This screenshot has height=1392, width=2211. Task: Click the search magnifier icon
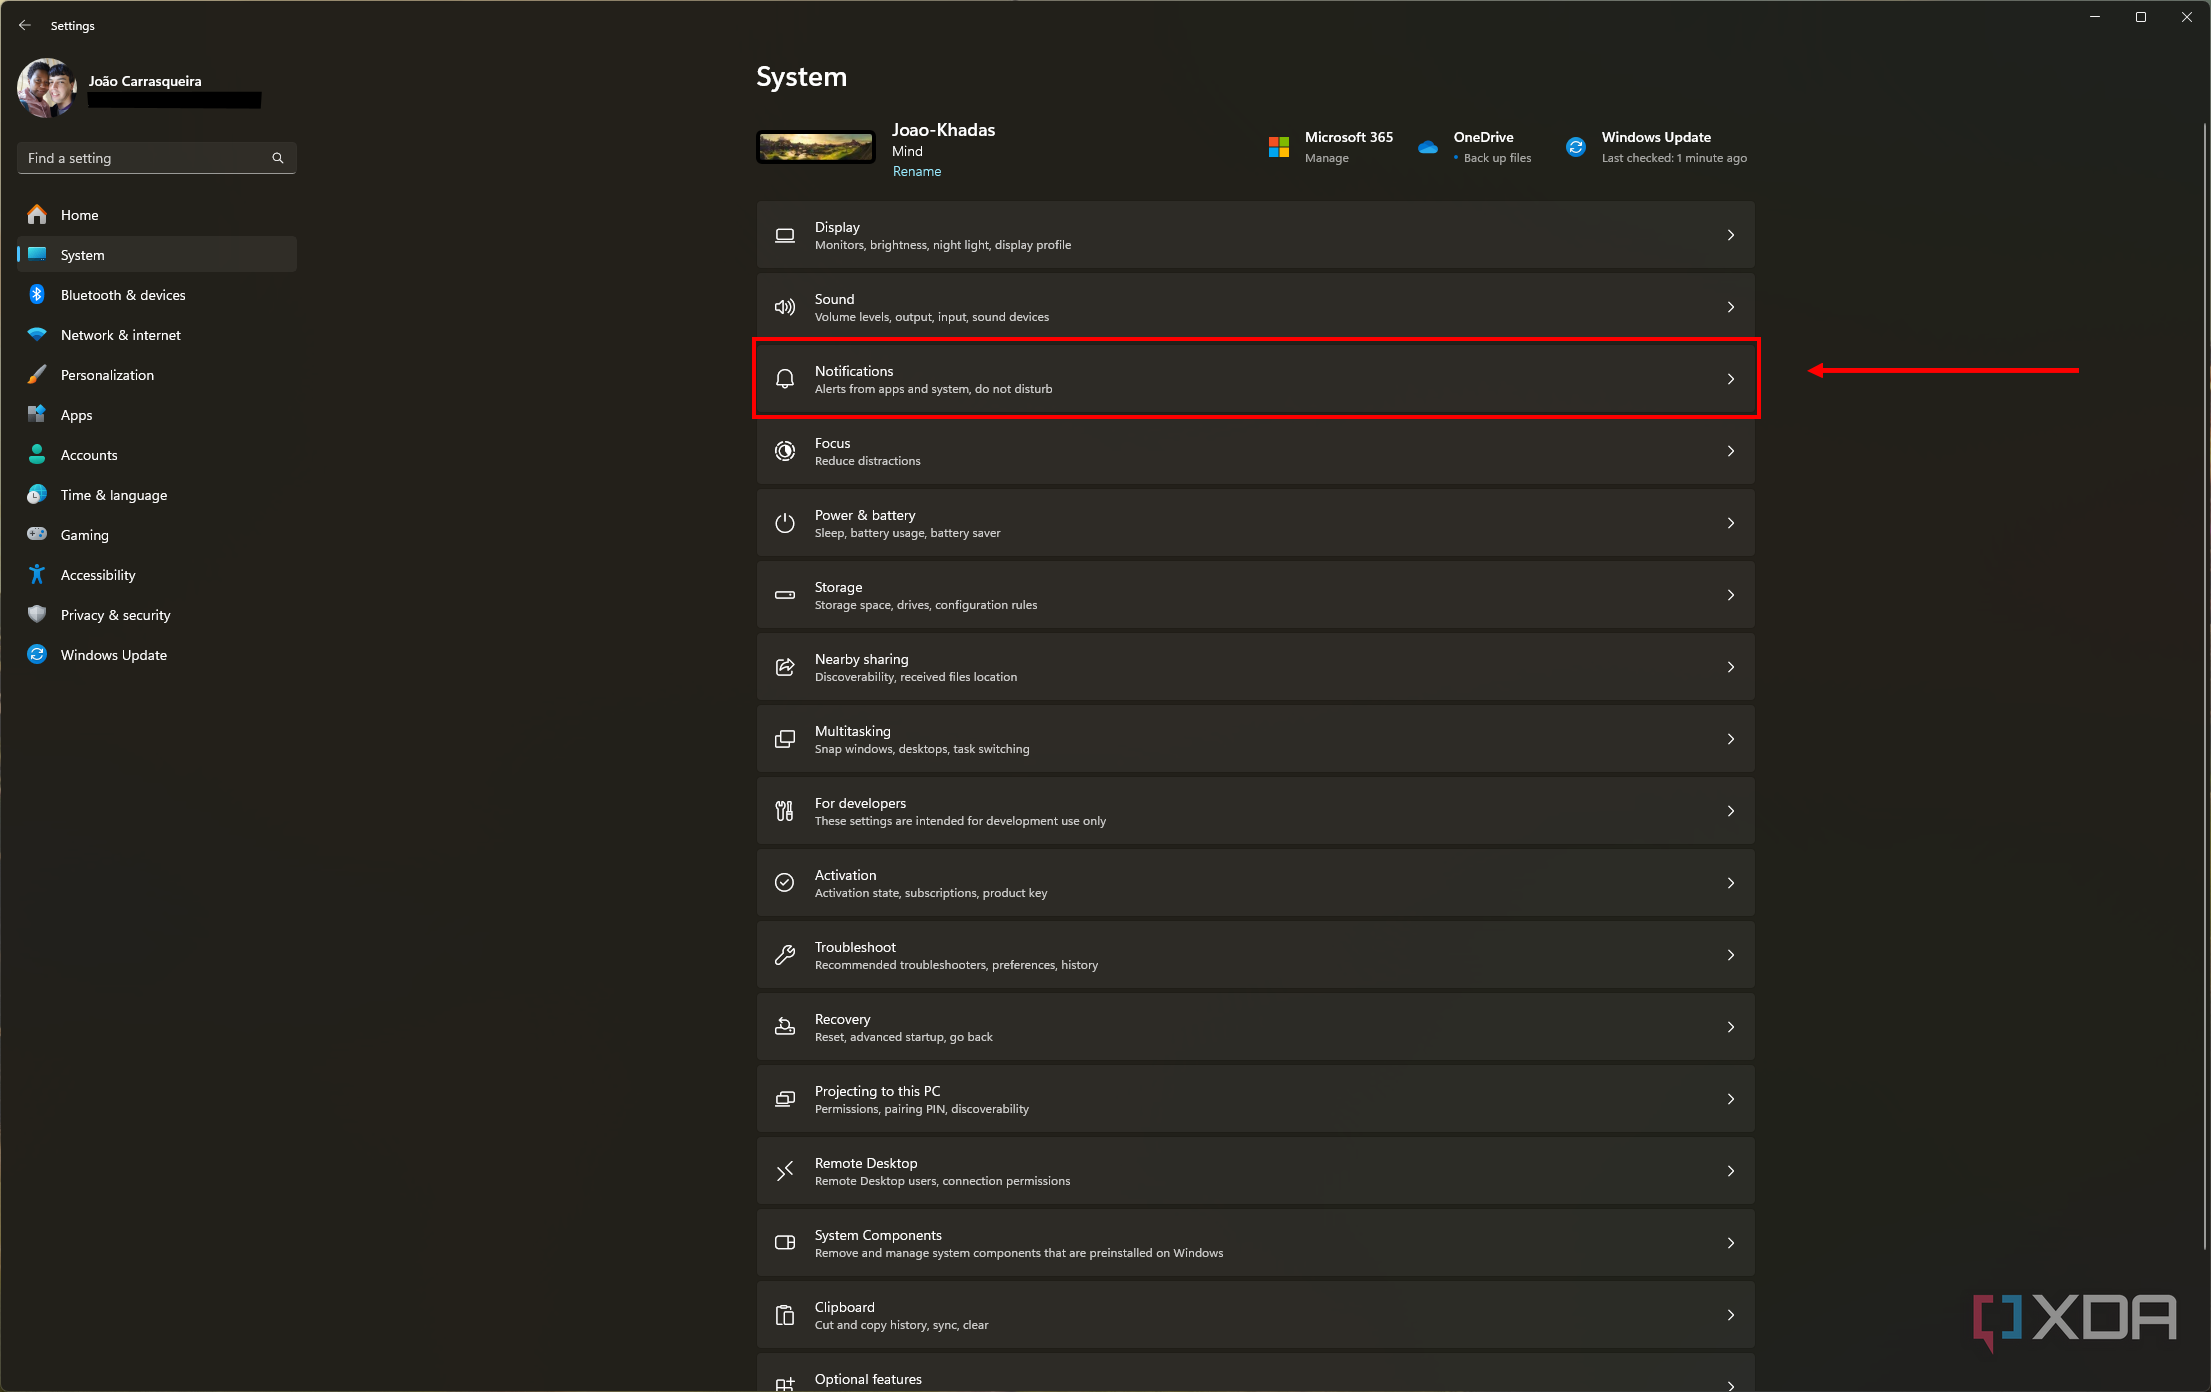click(x=278, y=158)
